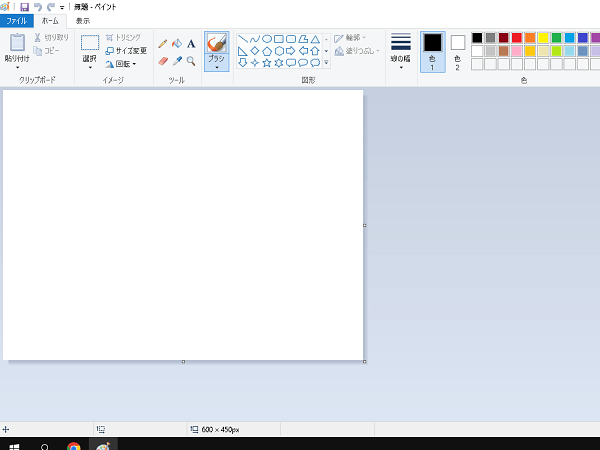Choose the Left arrow shape
The image size is (600, 450).
[303, 51]
